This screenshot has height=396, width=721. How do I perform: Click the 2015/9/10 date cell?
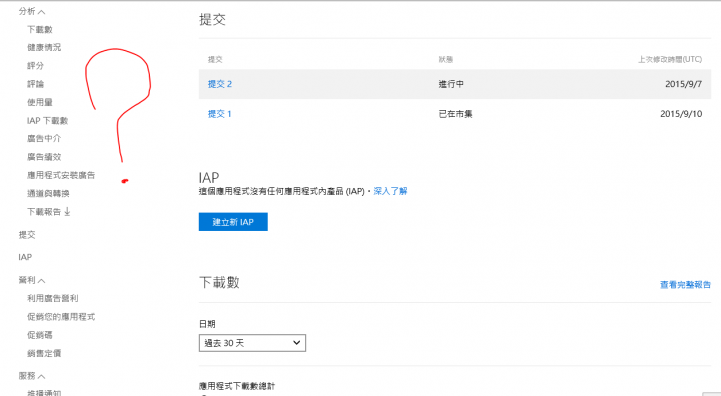pos(681,114)
